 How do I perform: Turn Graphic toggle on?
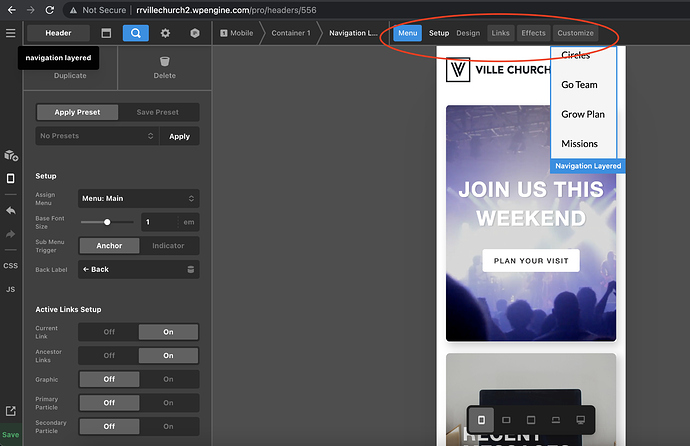coord(168,379)
